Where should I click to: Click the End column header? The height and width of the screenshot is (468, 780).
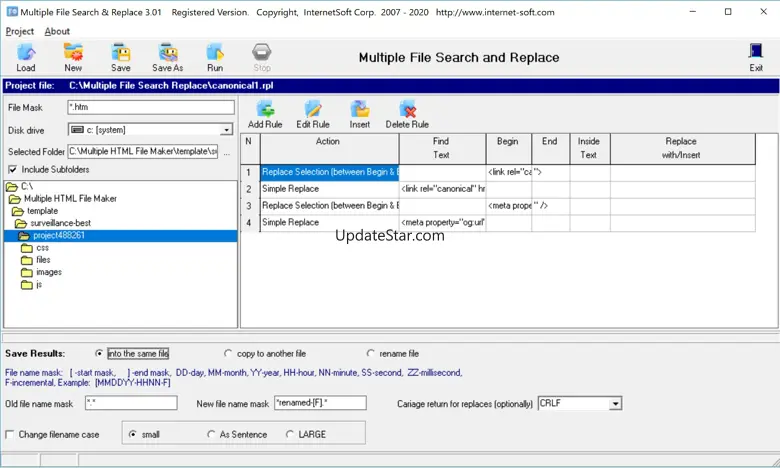550,149
